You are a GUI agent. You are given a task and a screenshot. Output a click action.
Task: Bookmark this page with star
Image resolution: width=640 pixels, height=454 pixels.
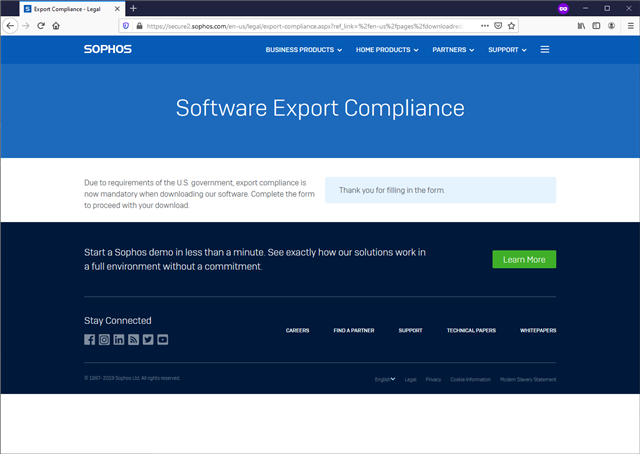pyautogui.click(x=511, y=26)
